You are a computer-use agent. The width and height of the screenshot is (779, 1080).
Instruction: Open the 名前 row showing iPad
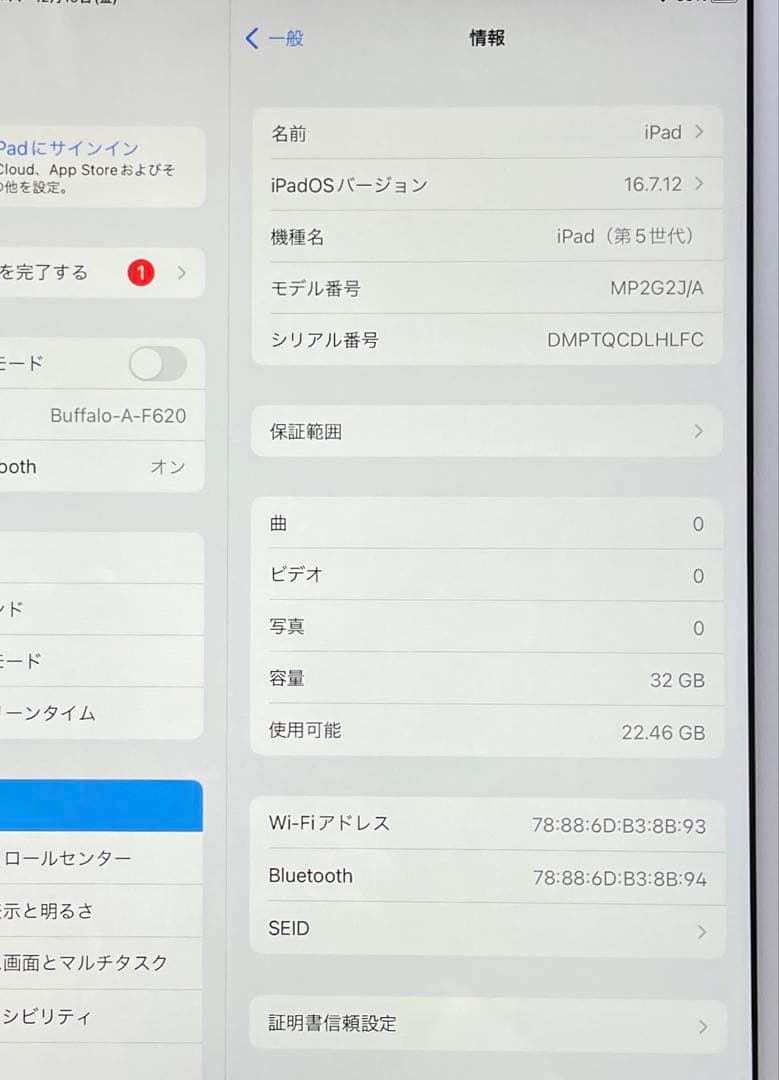tap(487, 132)
